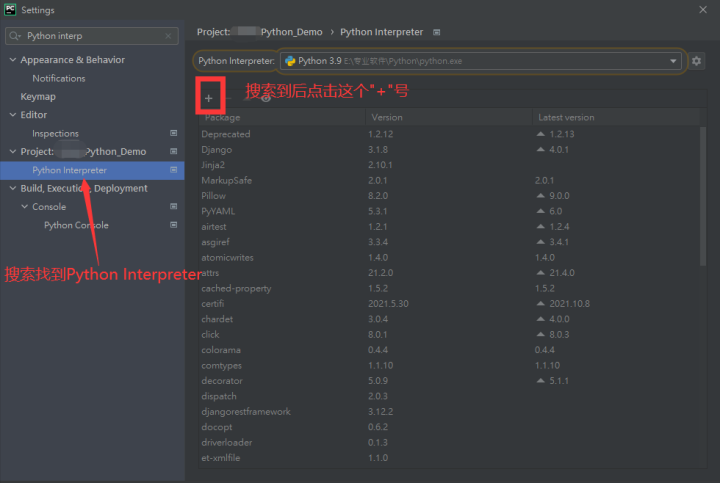Click project-scope icon on the Inspections row
720x483 pixels.
174,133
